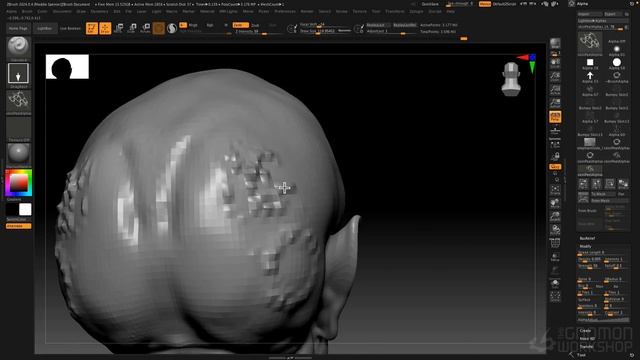Image resolution: width=640 pixels, height=360 pixels.
Task: Expand the Create section in Alpha palette
Action: point(585,331)
